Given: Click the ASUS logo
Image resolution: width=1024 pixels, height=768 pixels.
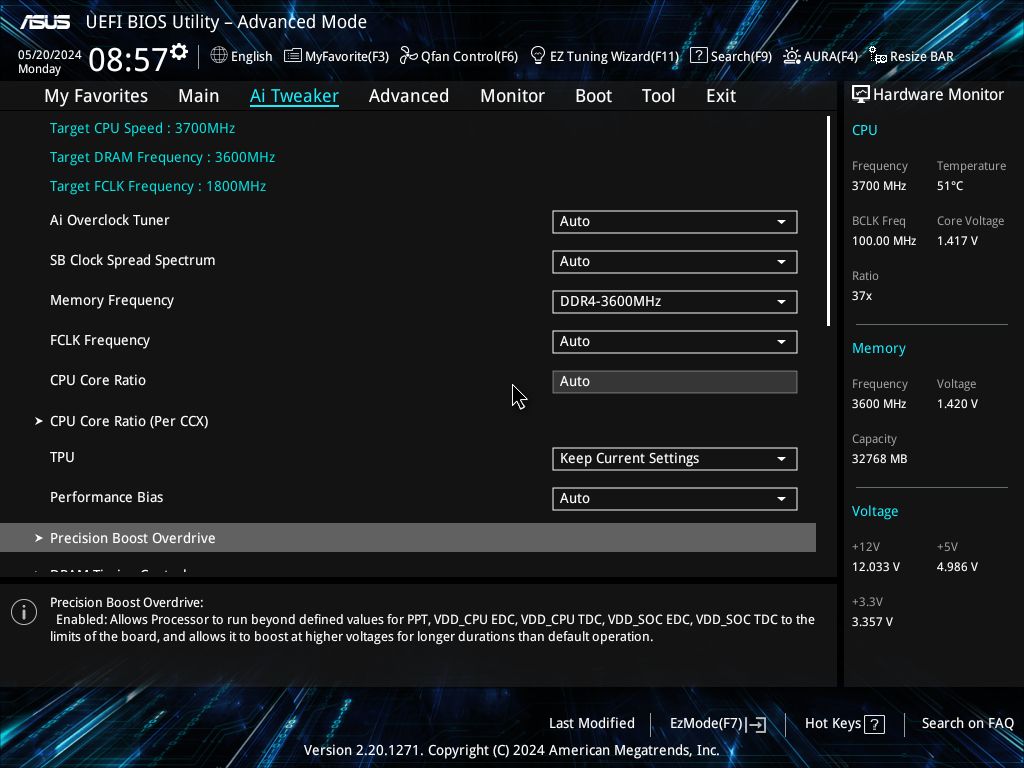Looking at the screenshot, I should click(45, 22).
